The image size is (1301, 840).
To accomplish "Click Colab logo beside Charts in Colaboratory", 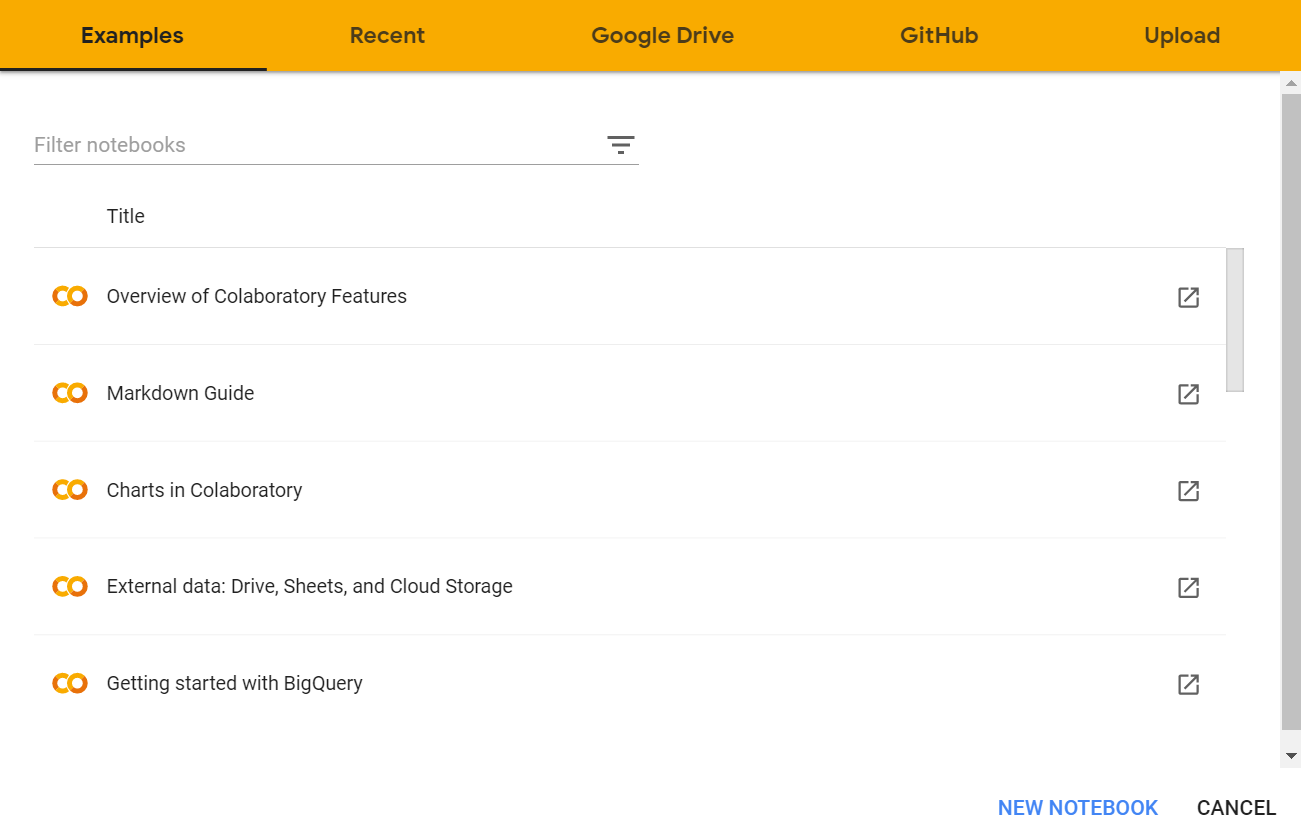I will pos(70,490).
